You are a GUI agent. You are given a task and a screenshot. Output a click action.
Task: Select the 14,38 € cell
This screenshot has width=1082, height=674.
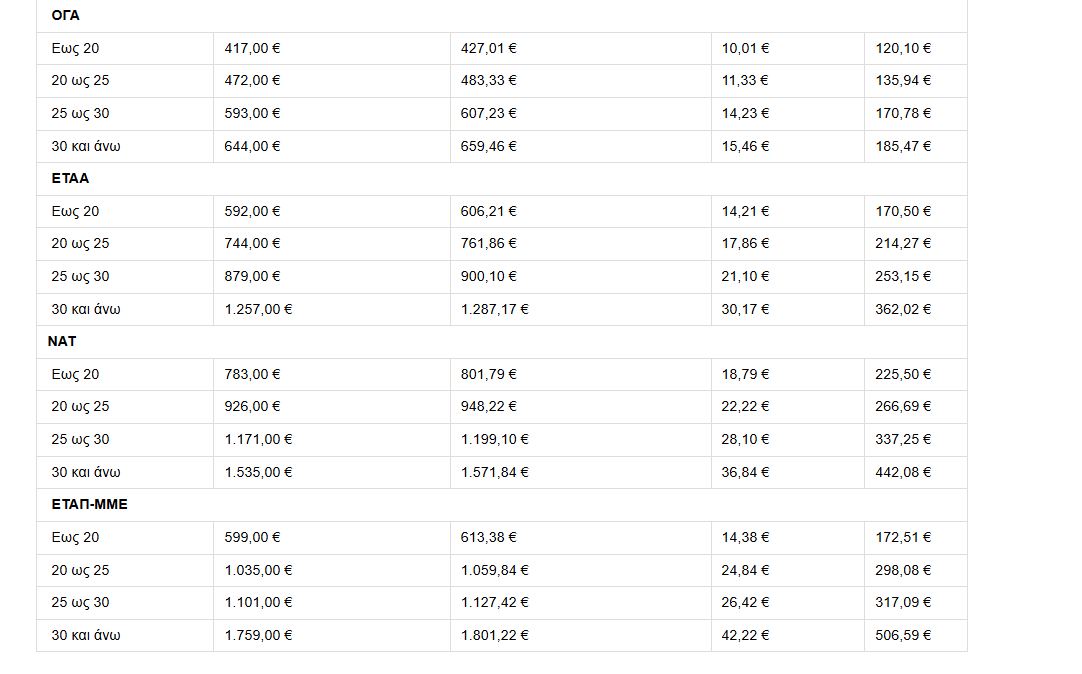tap(745, 538)
